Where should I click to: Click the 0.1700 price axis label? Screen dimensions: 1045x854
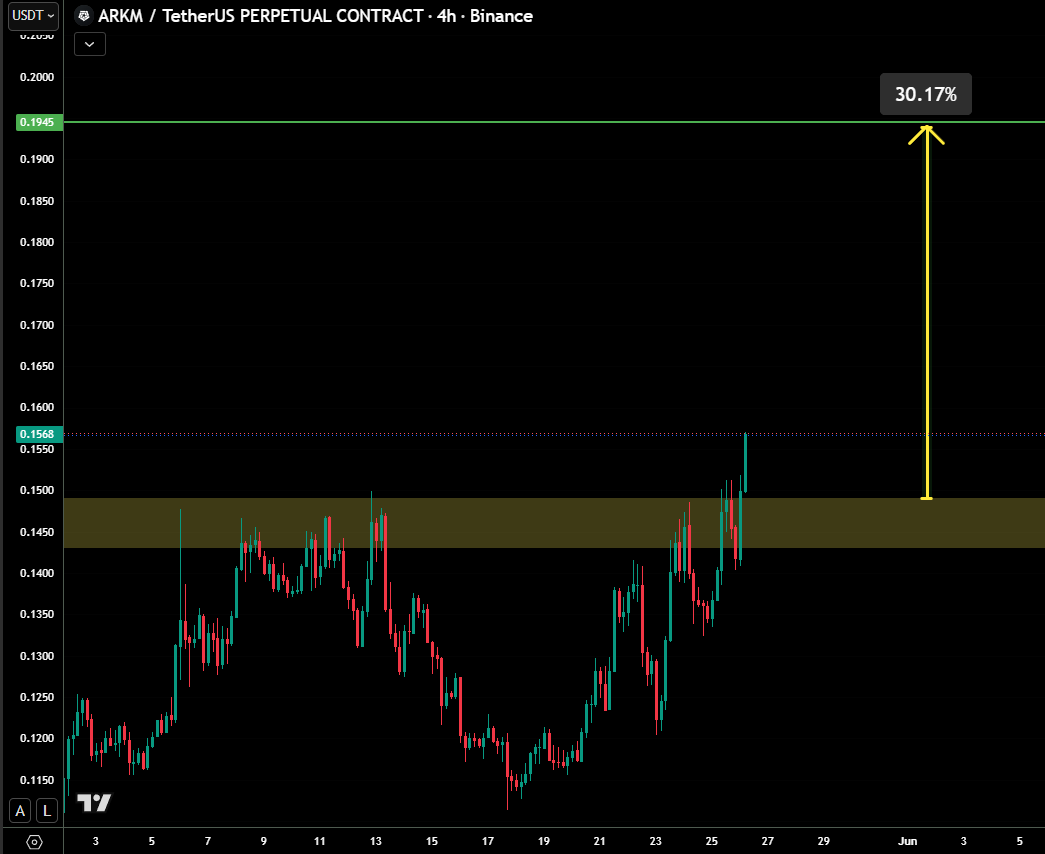[37, 325]
